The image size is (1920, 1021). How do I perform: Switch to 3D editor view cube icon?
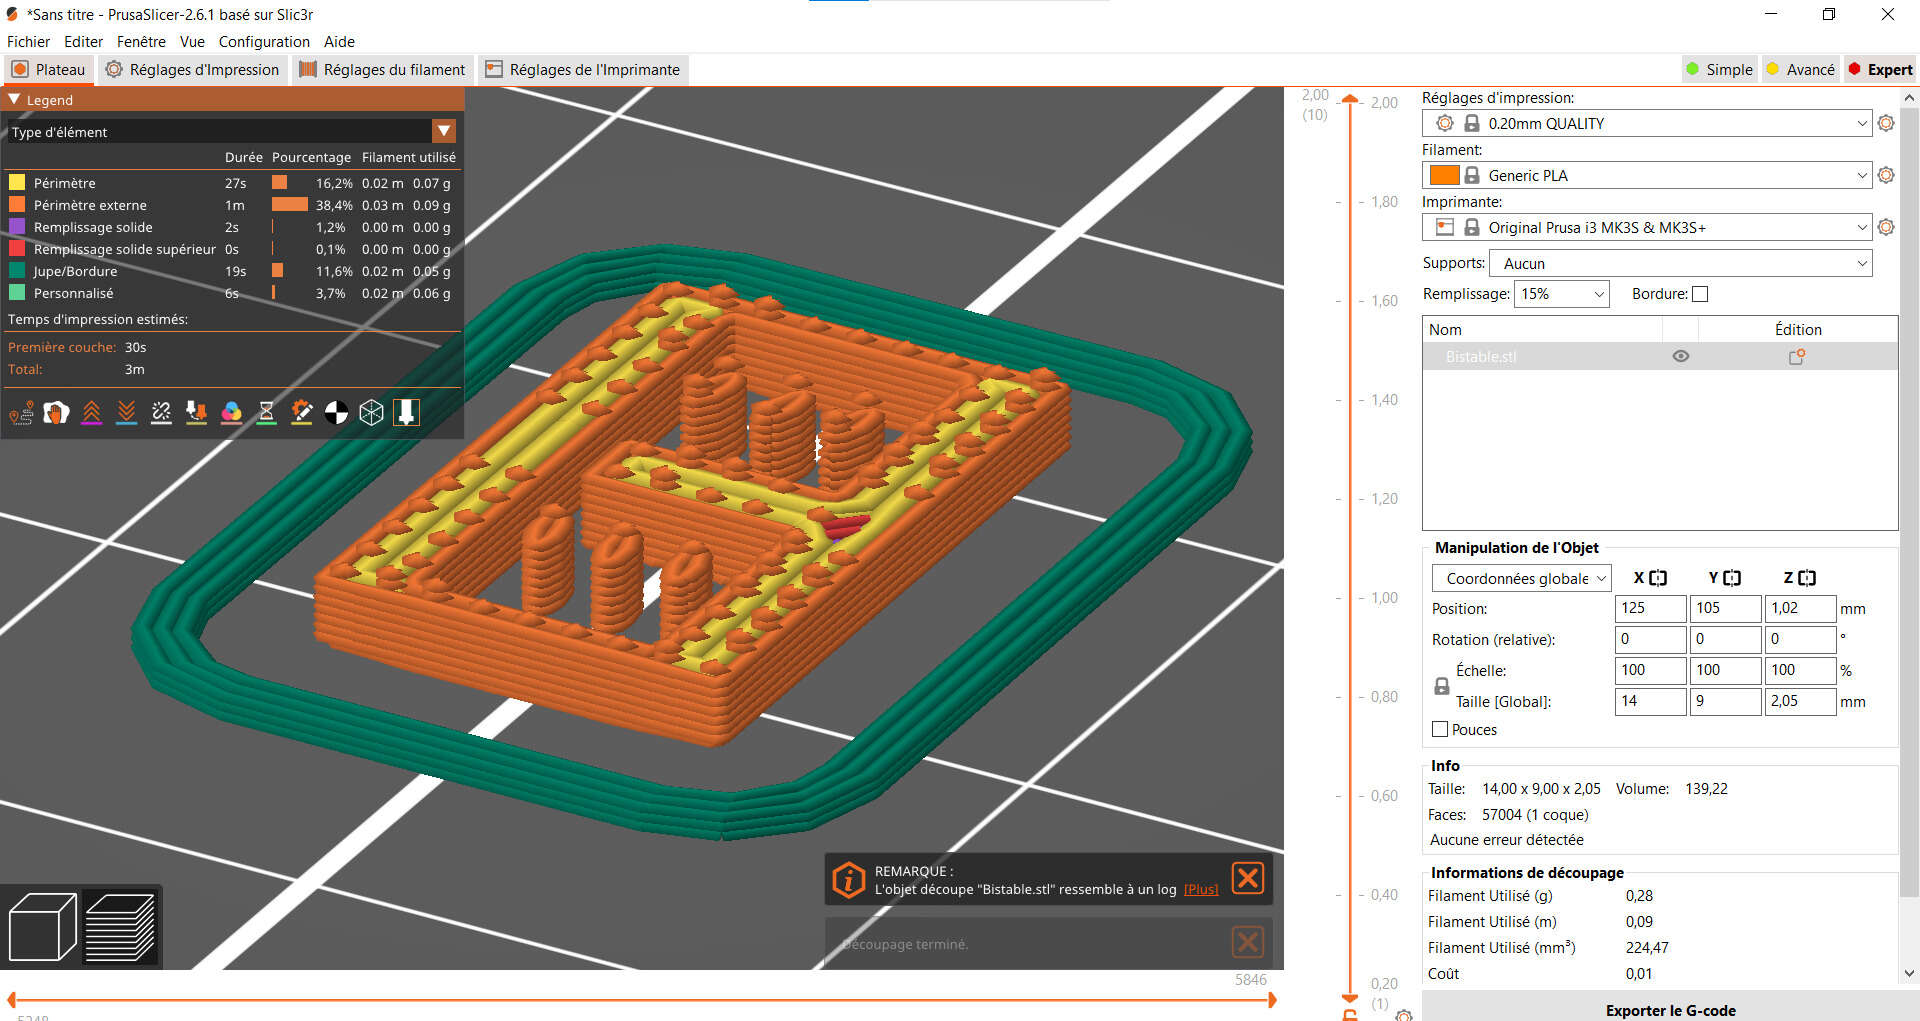[x=42, y=927]
